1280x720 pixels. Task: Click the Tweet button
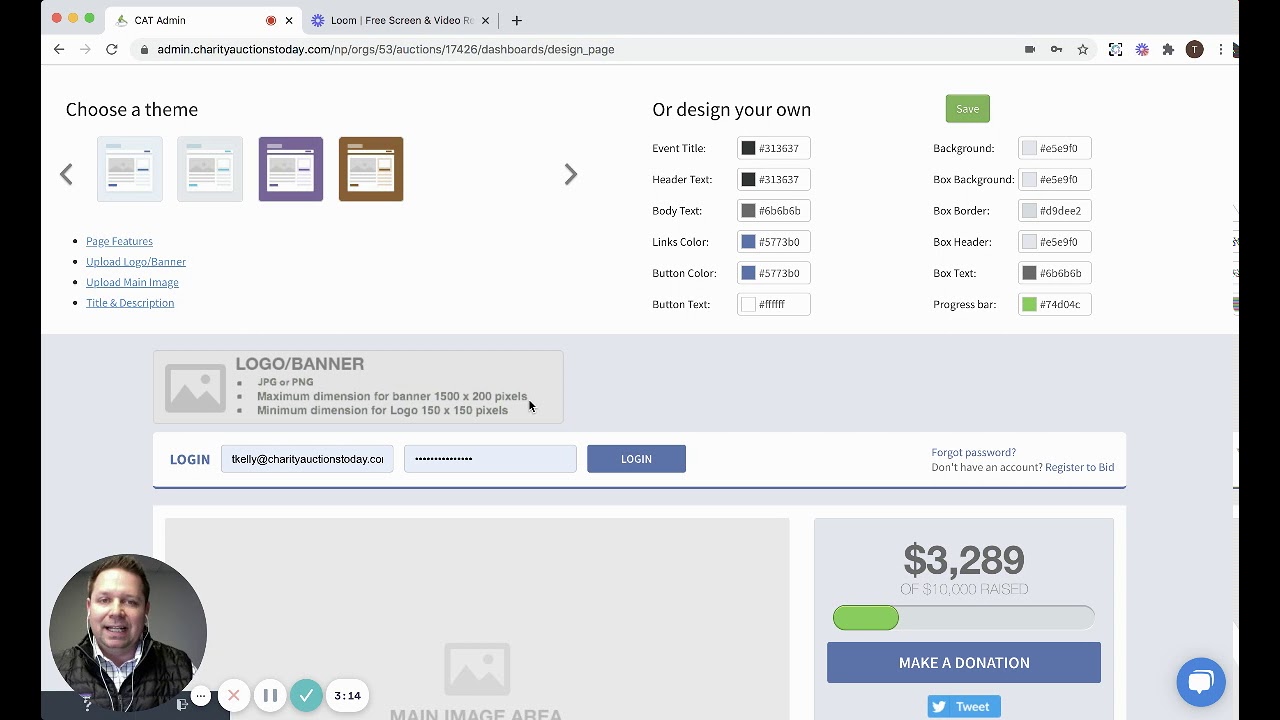(x=963, y=706)
